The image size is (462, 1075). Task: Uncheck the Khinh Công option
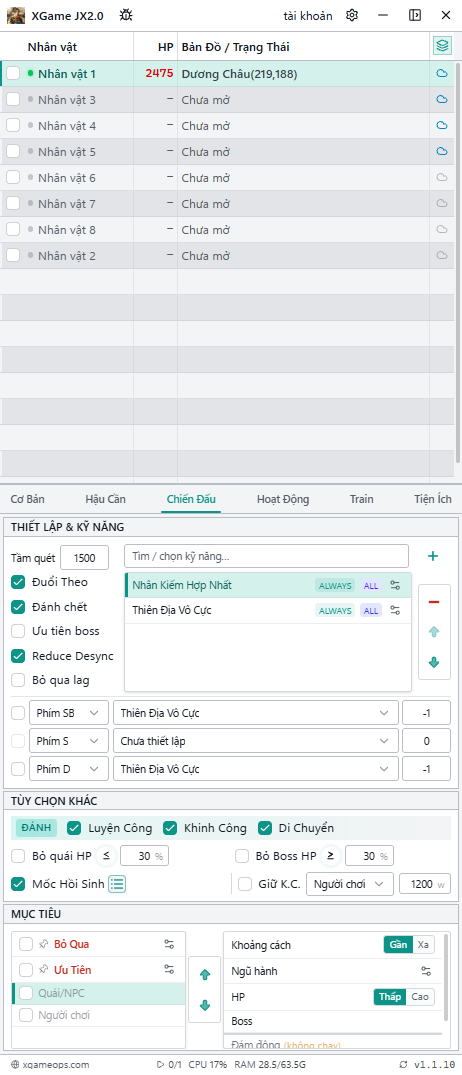pyautogui.click(x=170, y=828)
